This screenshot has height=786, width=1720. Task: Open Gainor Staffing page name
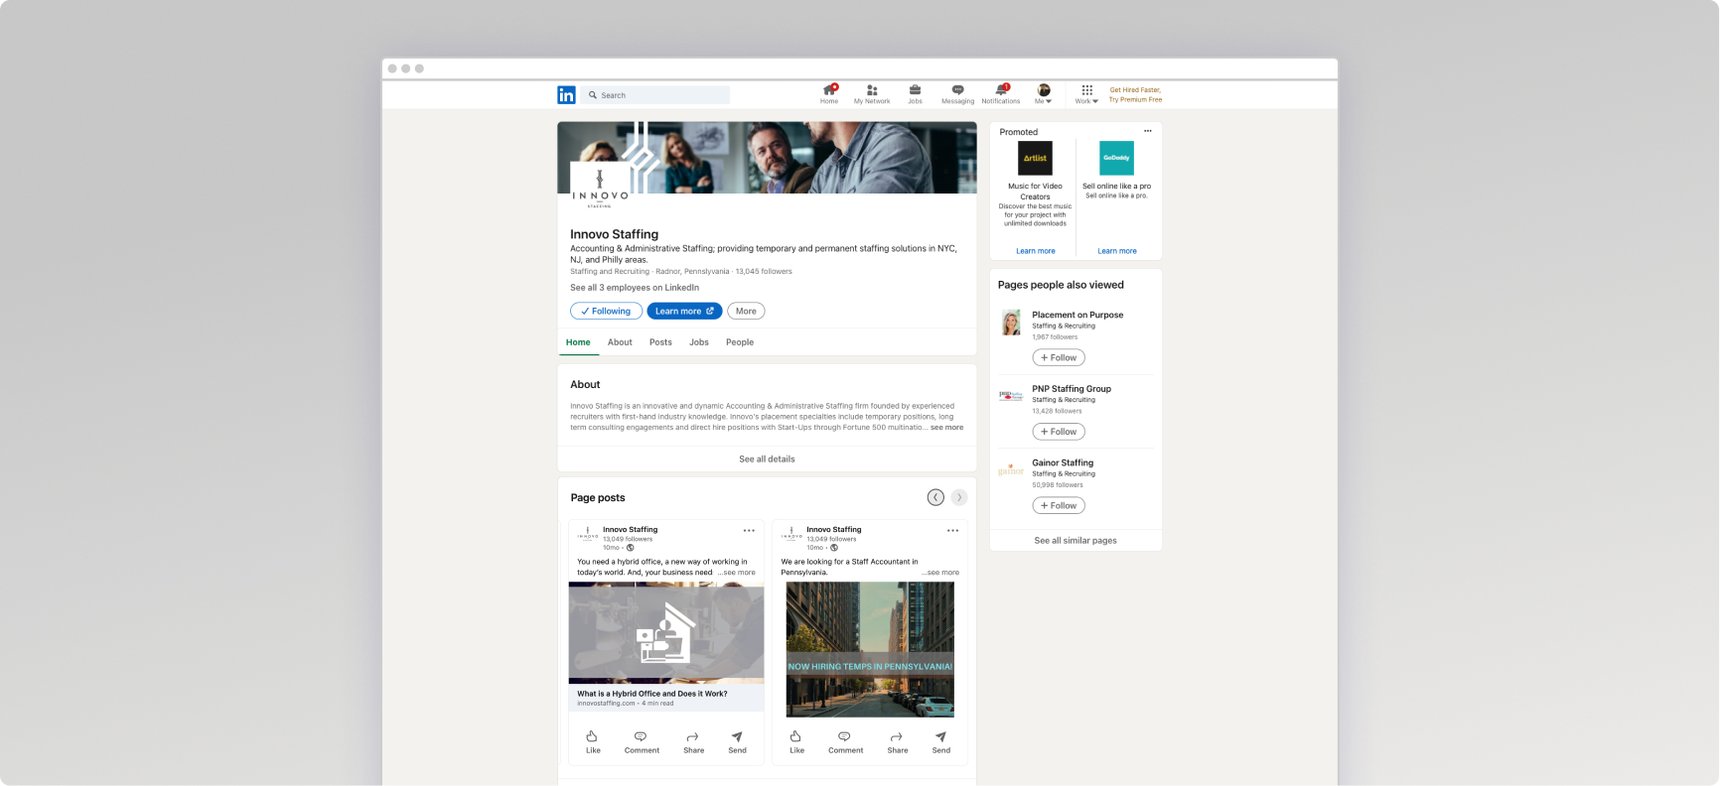coord(1063,463)
